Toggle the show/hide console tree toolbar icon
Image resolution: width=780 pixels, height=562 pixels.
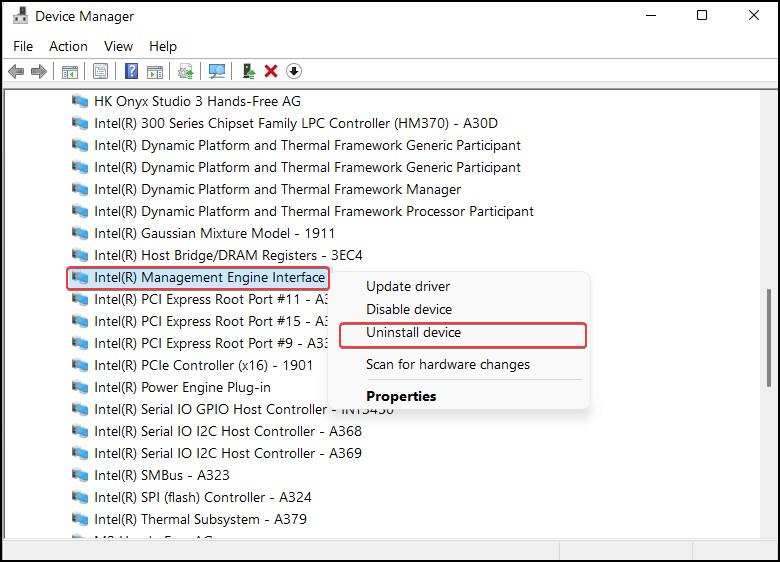pos(70,72)
